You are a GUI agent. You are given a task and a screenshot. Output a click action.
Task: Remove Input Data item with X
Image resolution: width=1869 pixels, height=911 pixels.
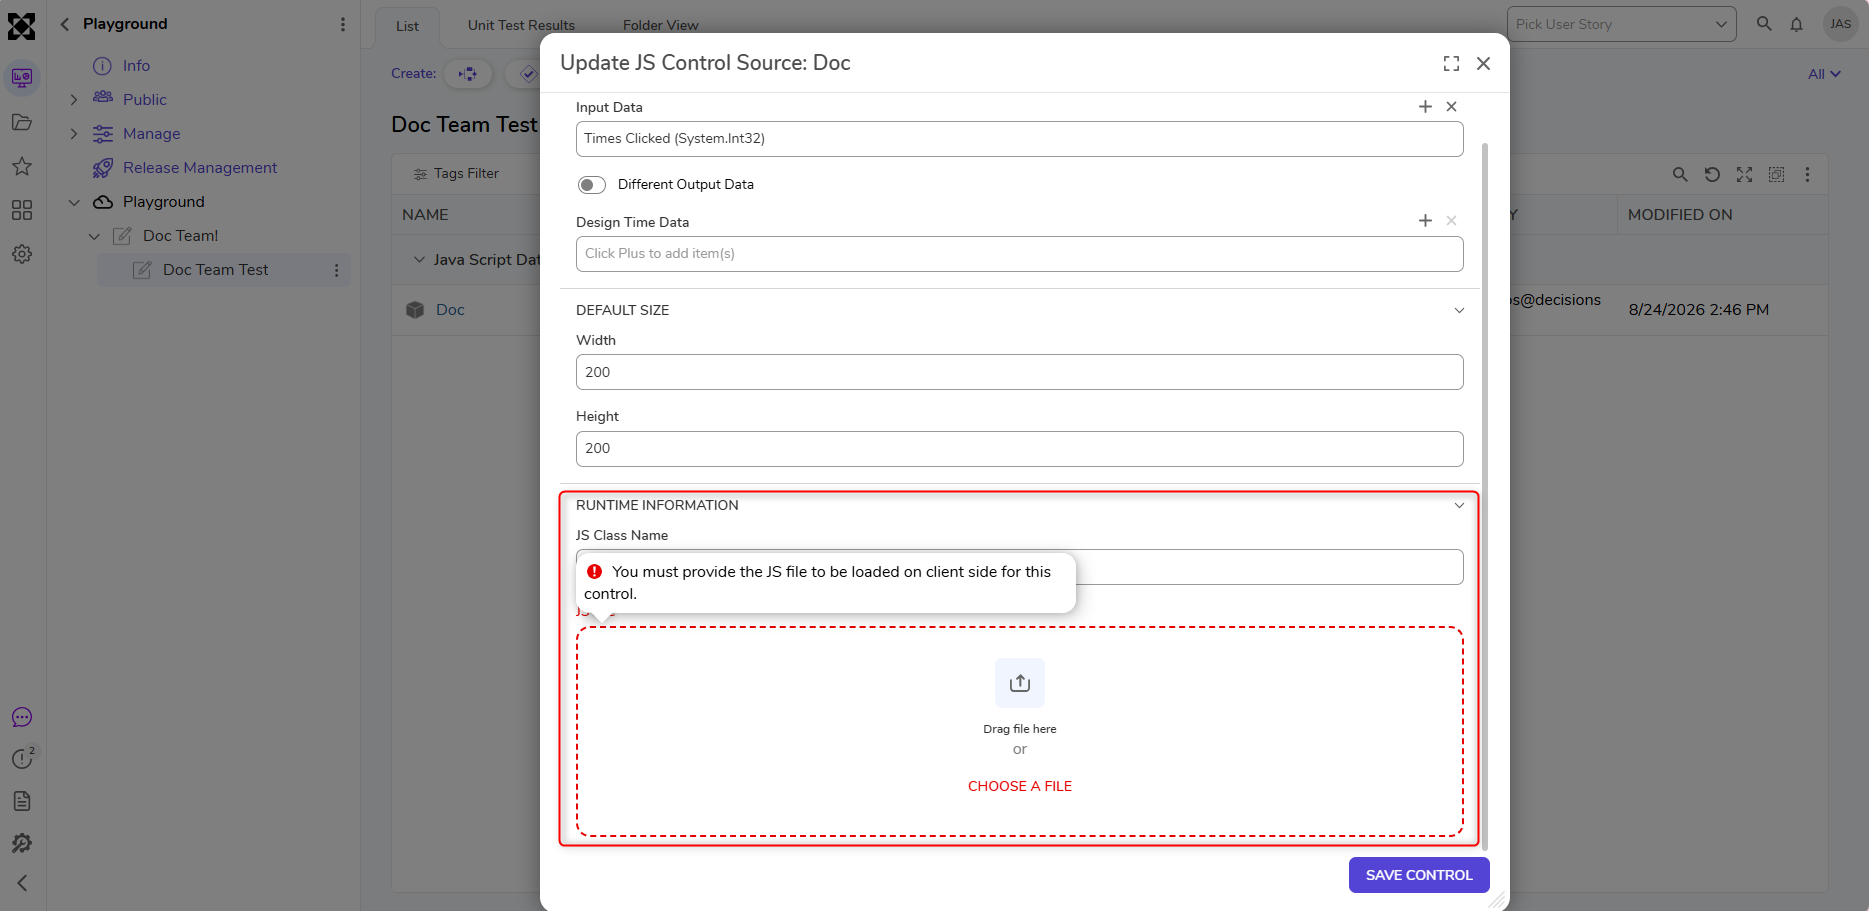click(1451, 107)
